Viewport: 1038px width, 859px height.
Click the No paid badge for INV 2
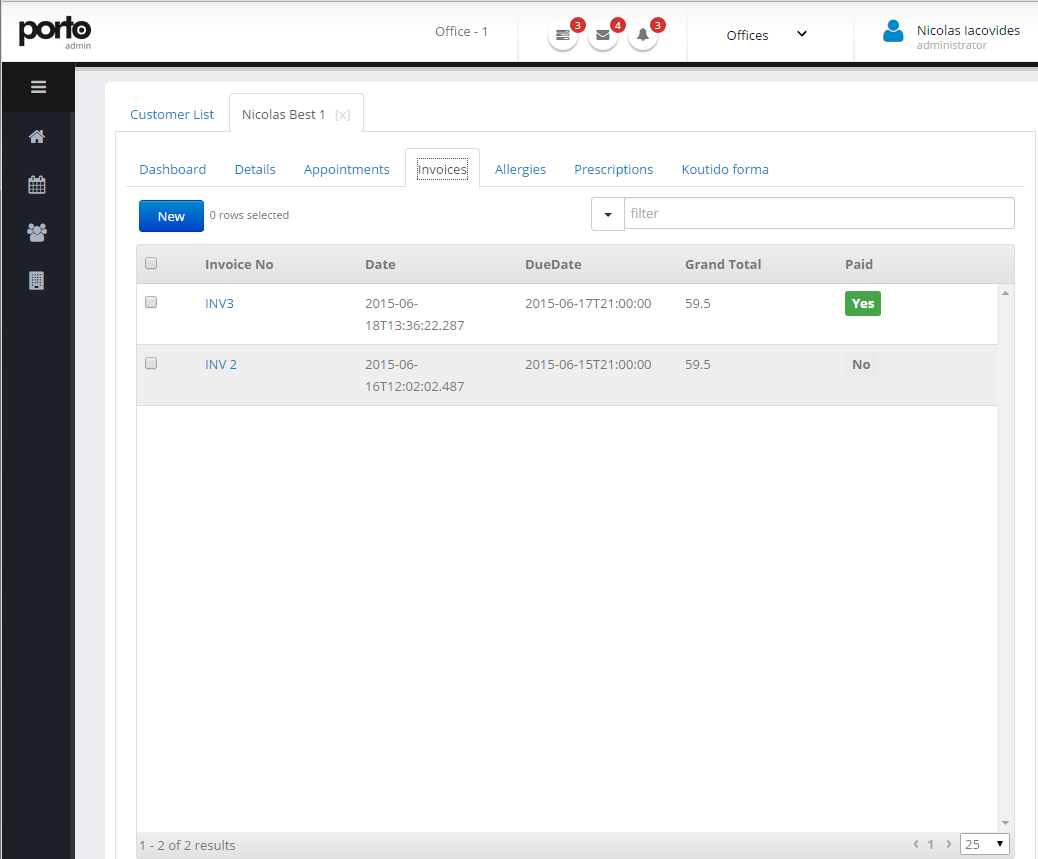(x=861, y=365)
